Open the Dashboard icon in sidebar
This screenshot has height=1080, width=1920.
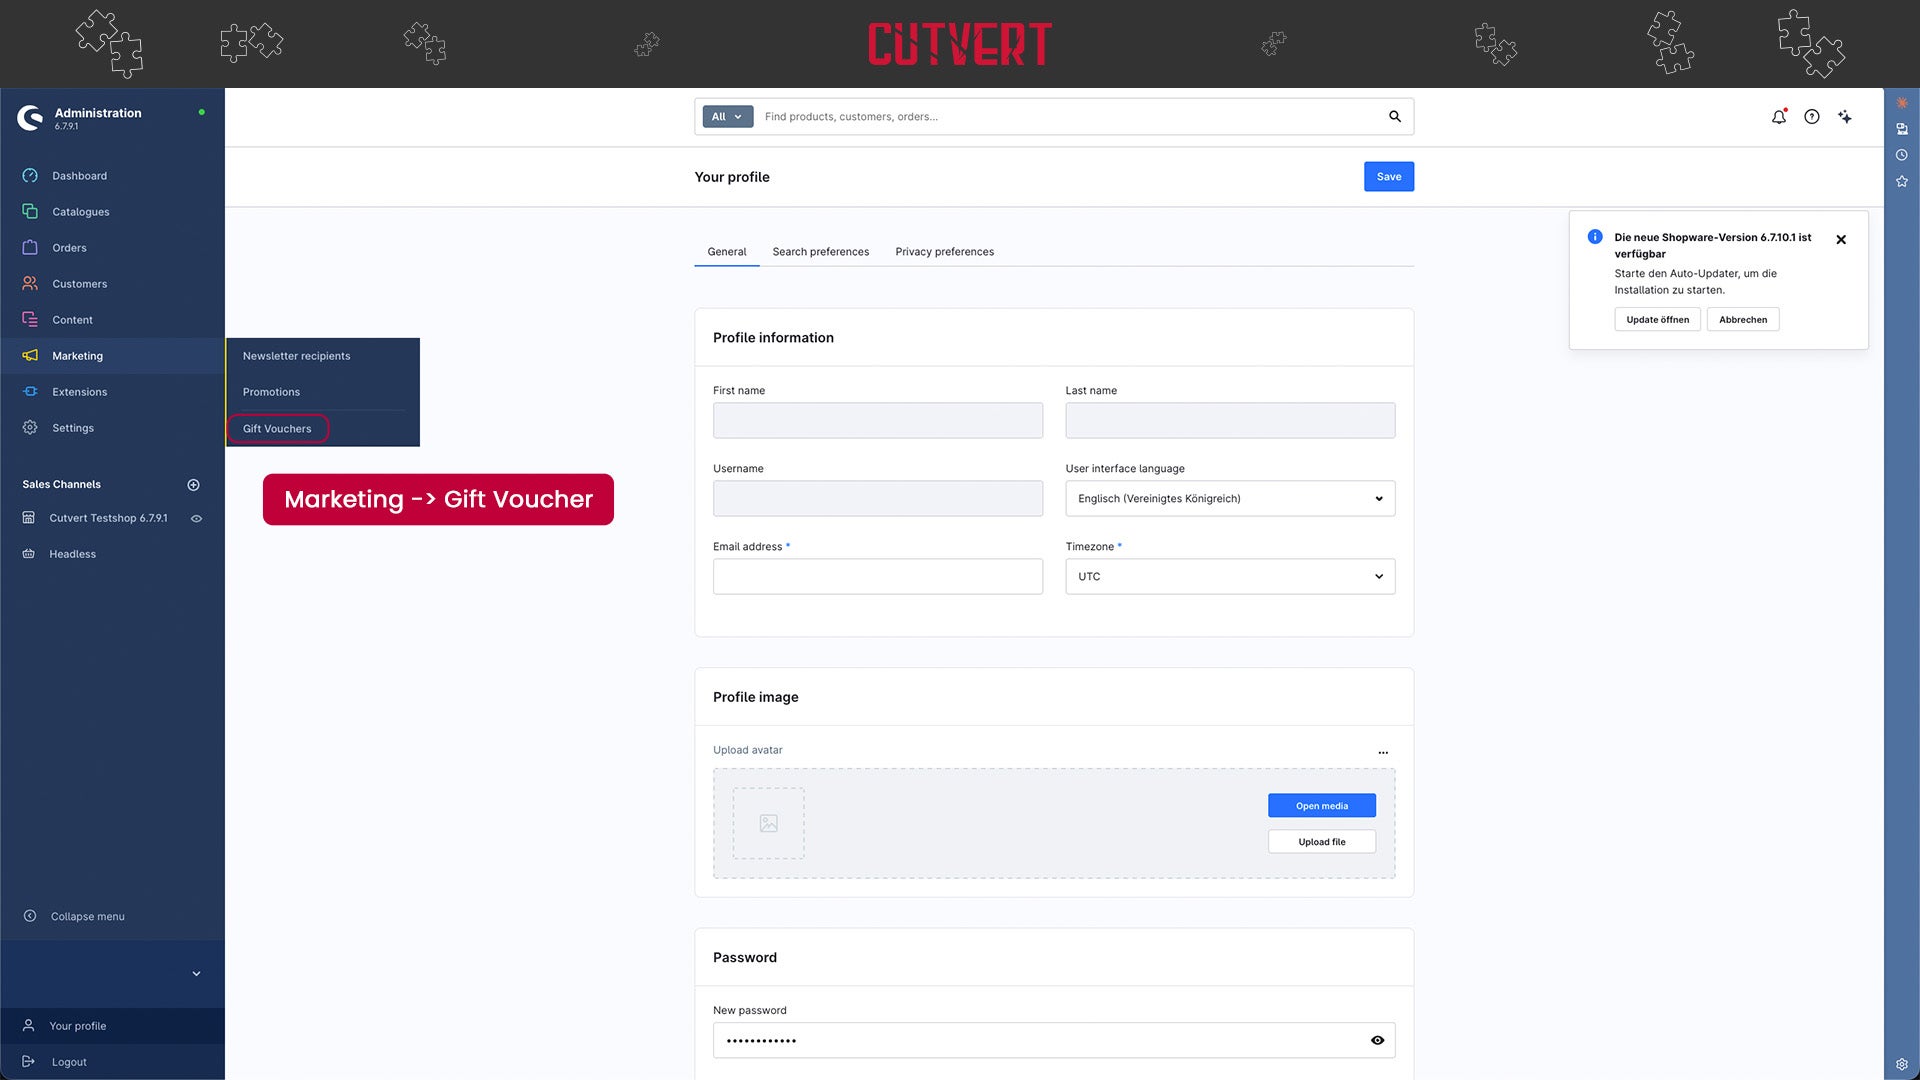(30, 175)
